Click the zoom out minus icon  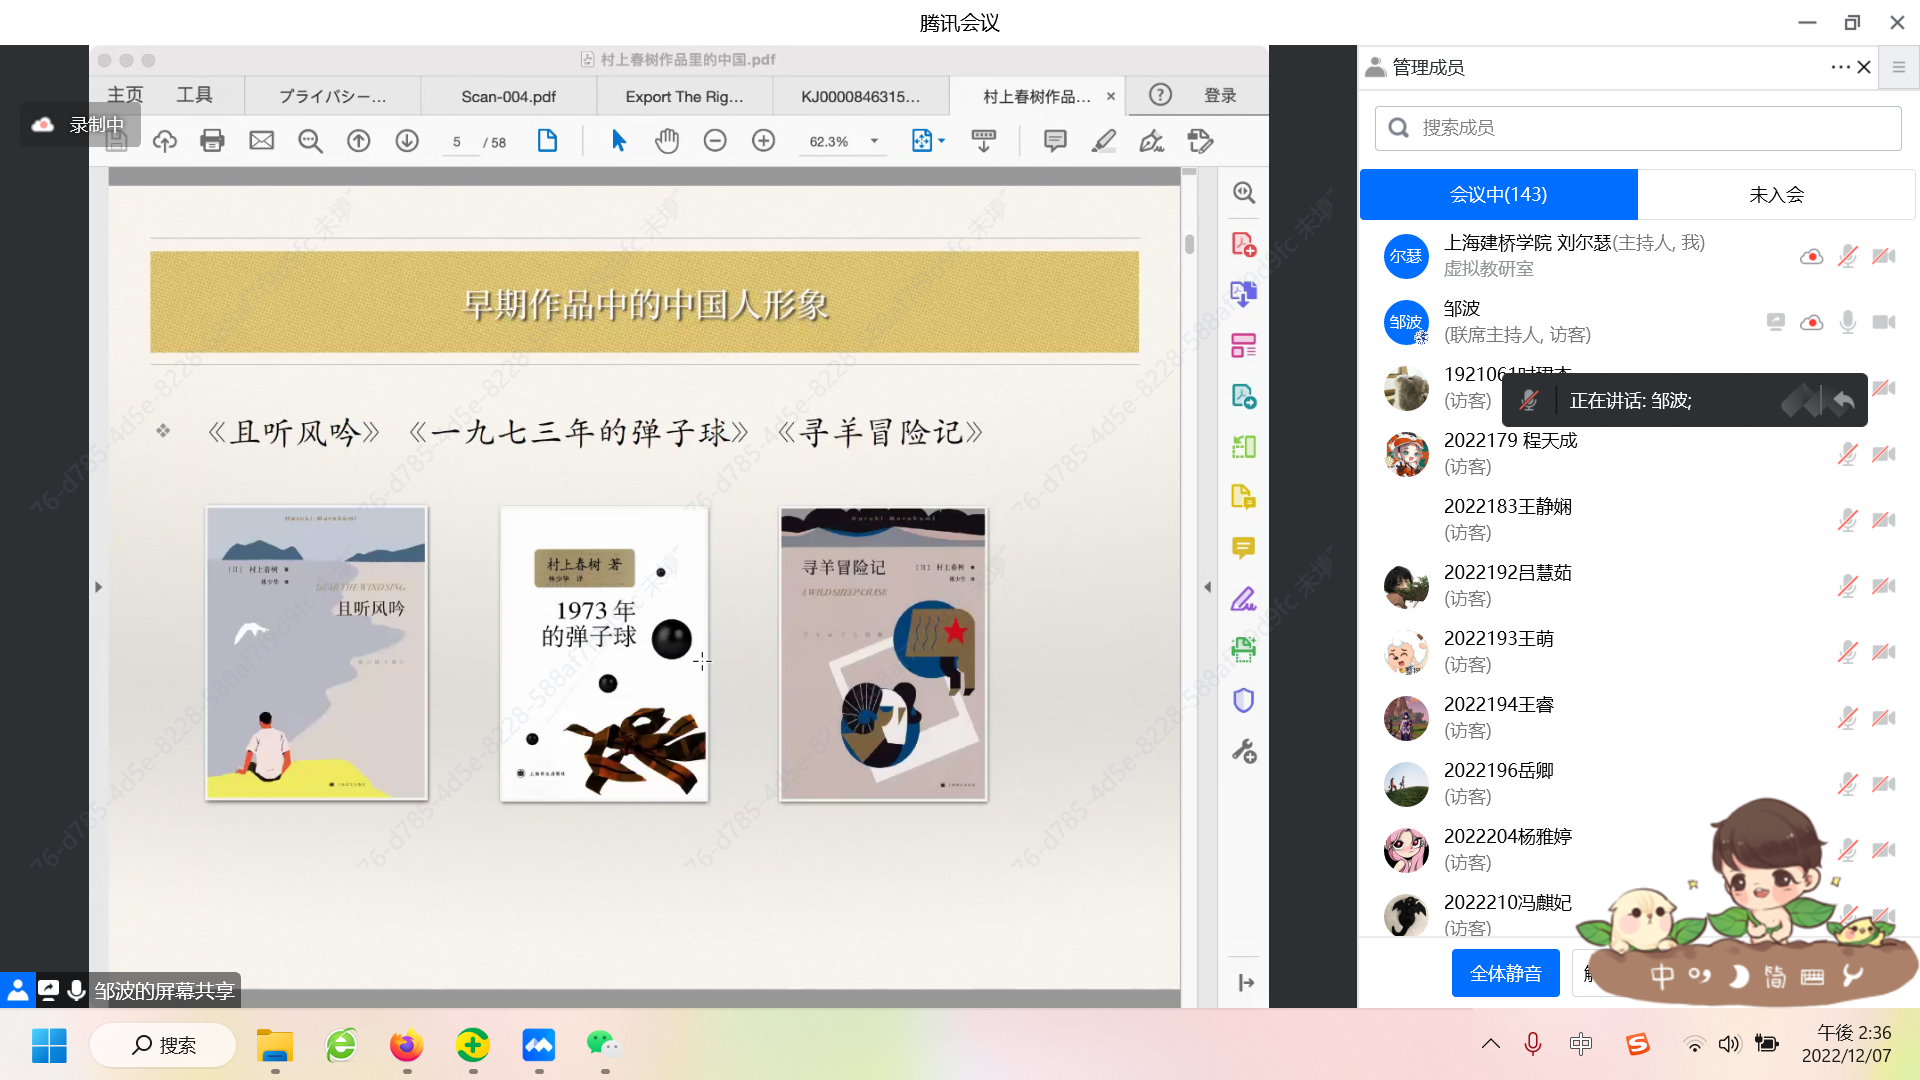(715, 141)
